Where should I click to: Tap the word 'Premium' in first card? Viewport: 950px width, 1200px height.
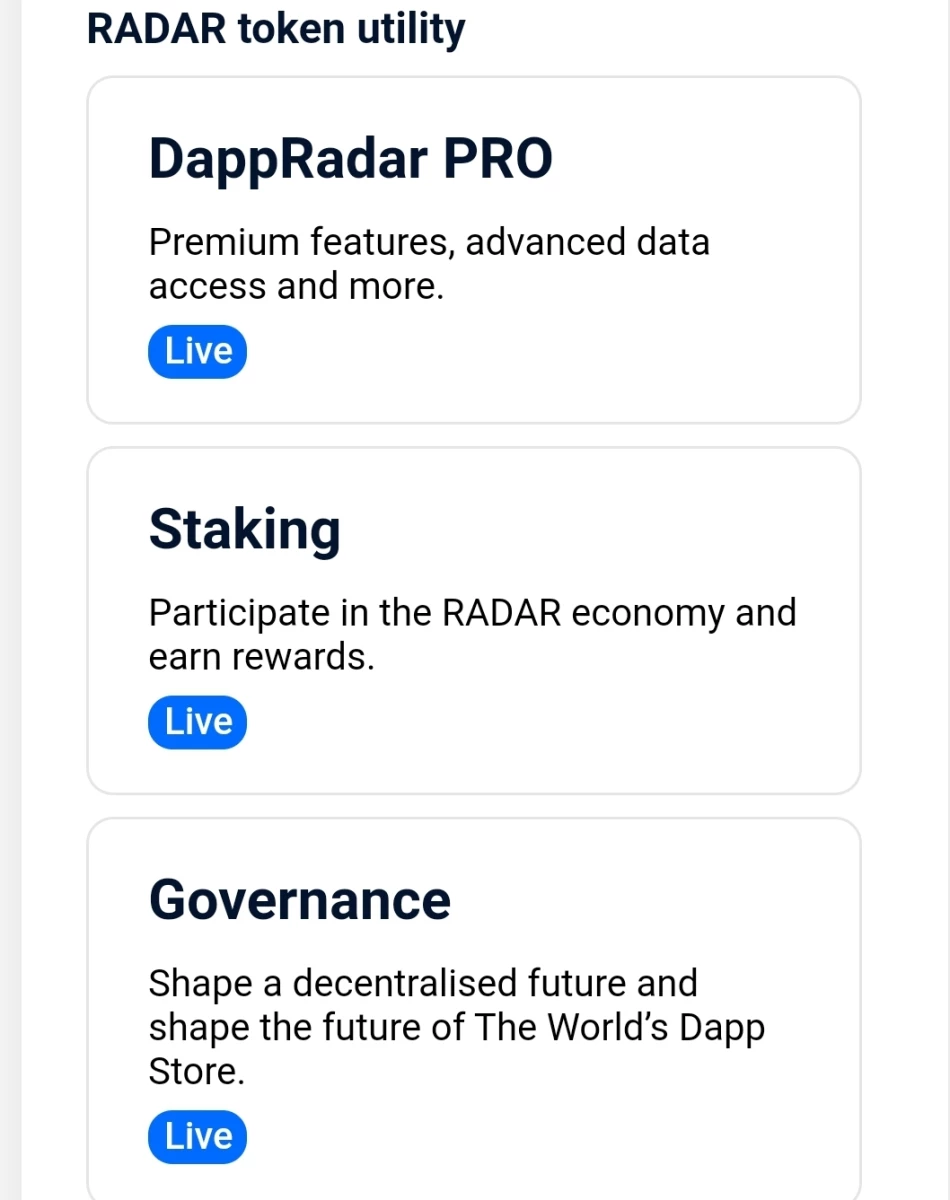(x=224, y=243)
